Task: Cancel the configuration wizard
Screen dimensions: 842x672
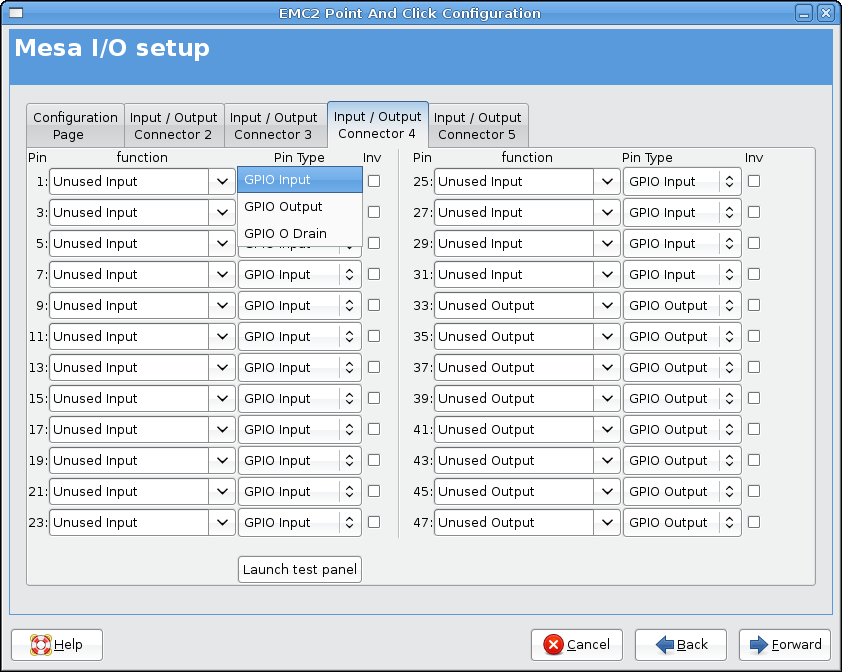Action: click(577, 645)
